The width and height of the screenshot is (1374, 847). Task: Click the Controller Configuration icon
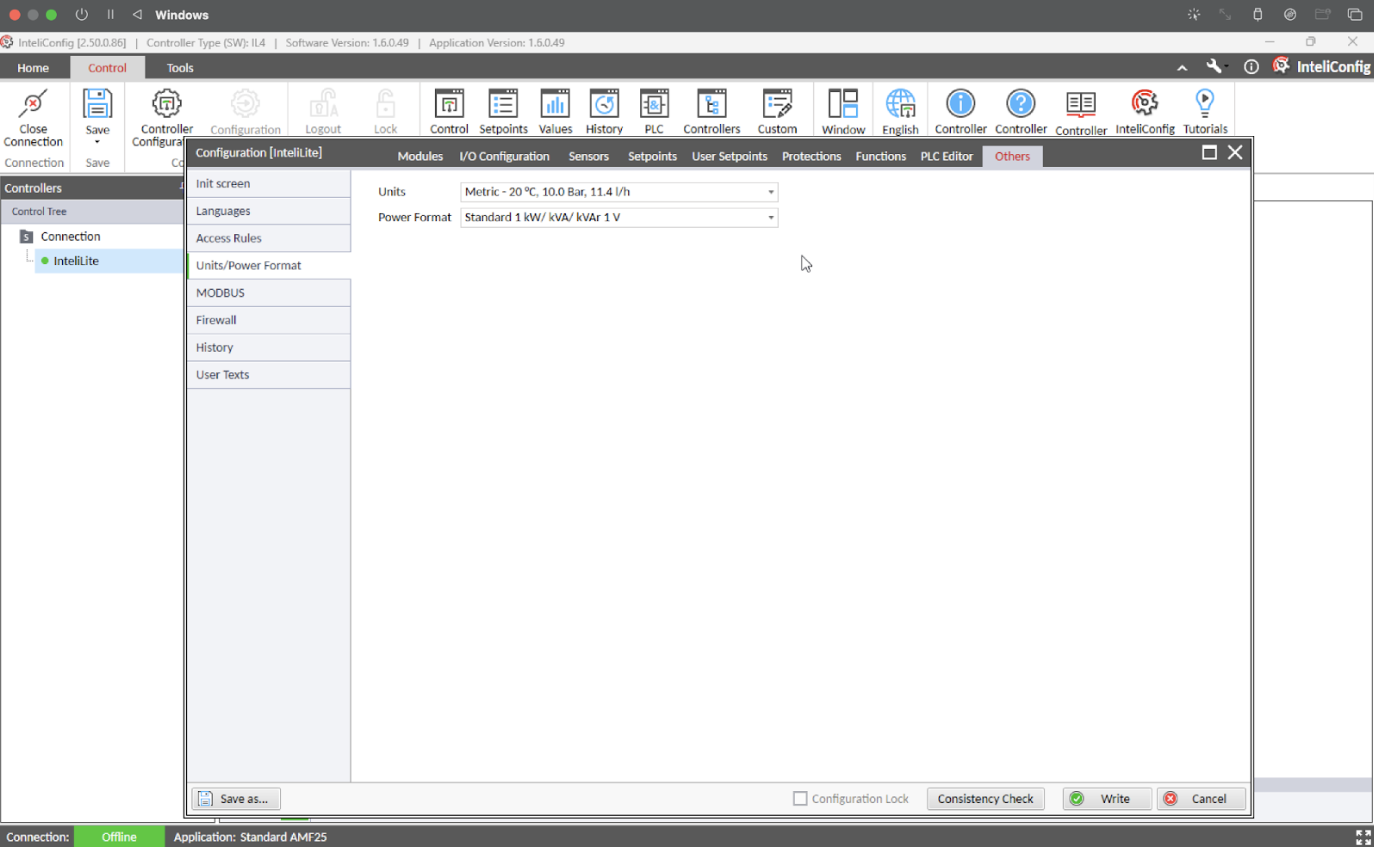(166, 104)
